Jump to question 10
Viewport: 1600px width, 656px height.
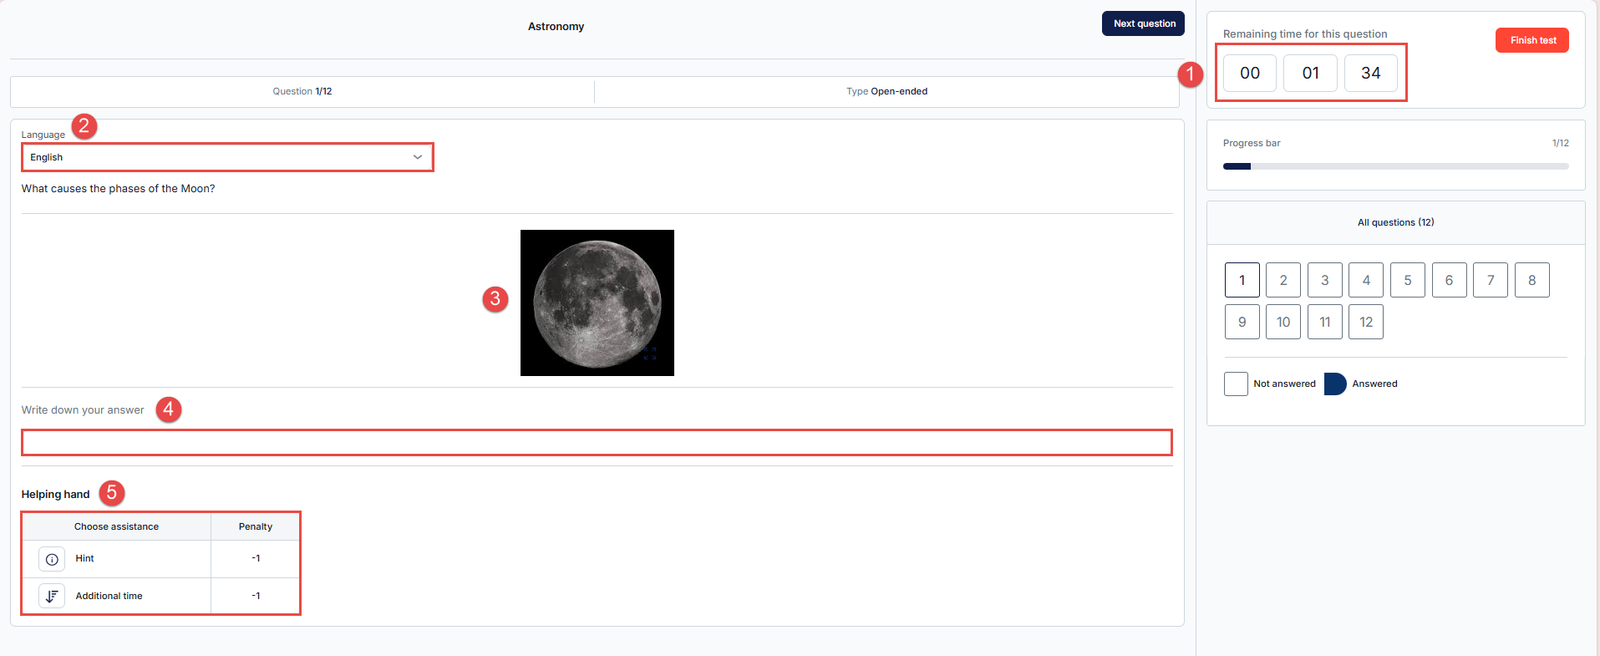[x=1283, y=322]
